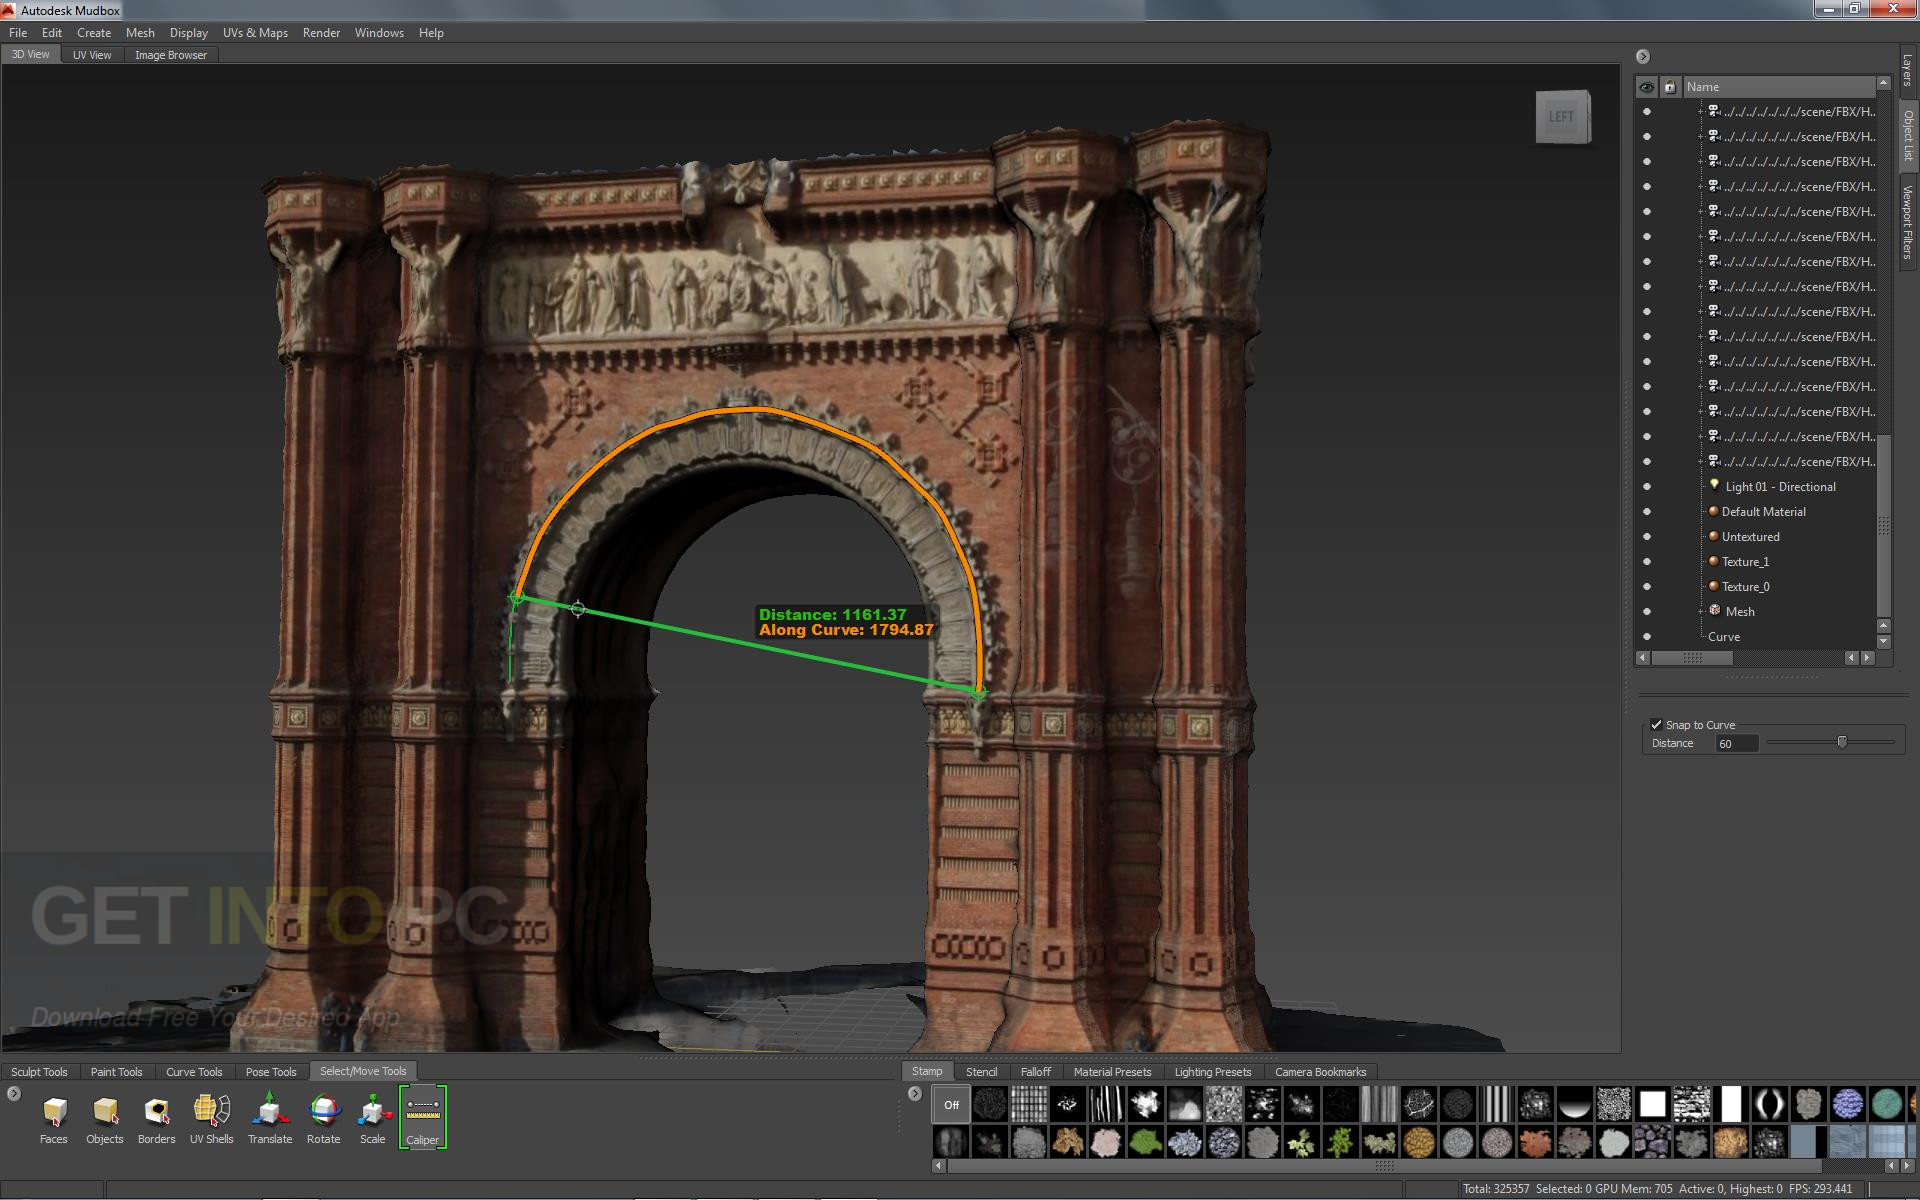This screenshot has height=1200, width=1920.
Task: Select Light 01 - Directional in list
Action: (1780, 487)
